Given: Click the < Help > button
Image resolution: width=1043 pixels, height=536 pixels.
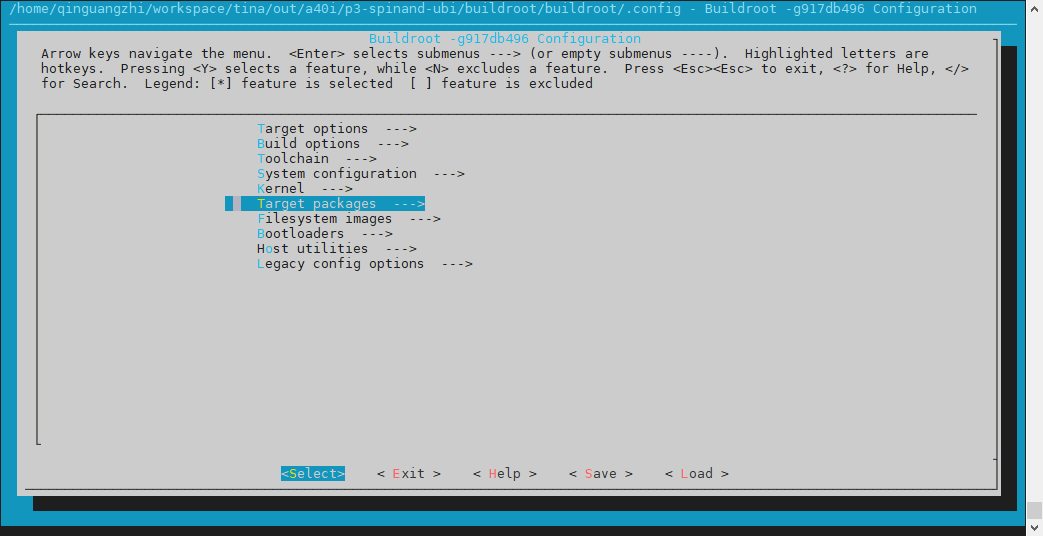Looking at the screenshot, I should click(505, 473).
